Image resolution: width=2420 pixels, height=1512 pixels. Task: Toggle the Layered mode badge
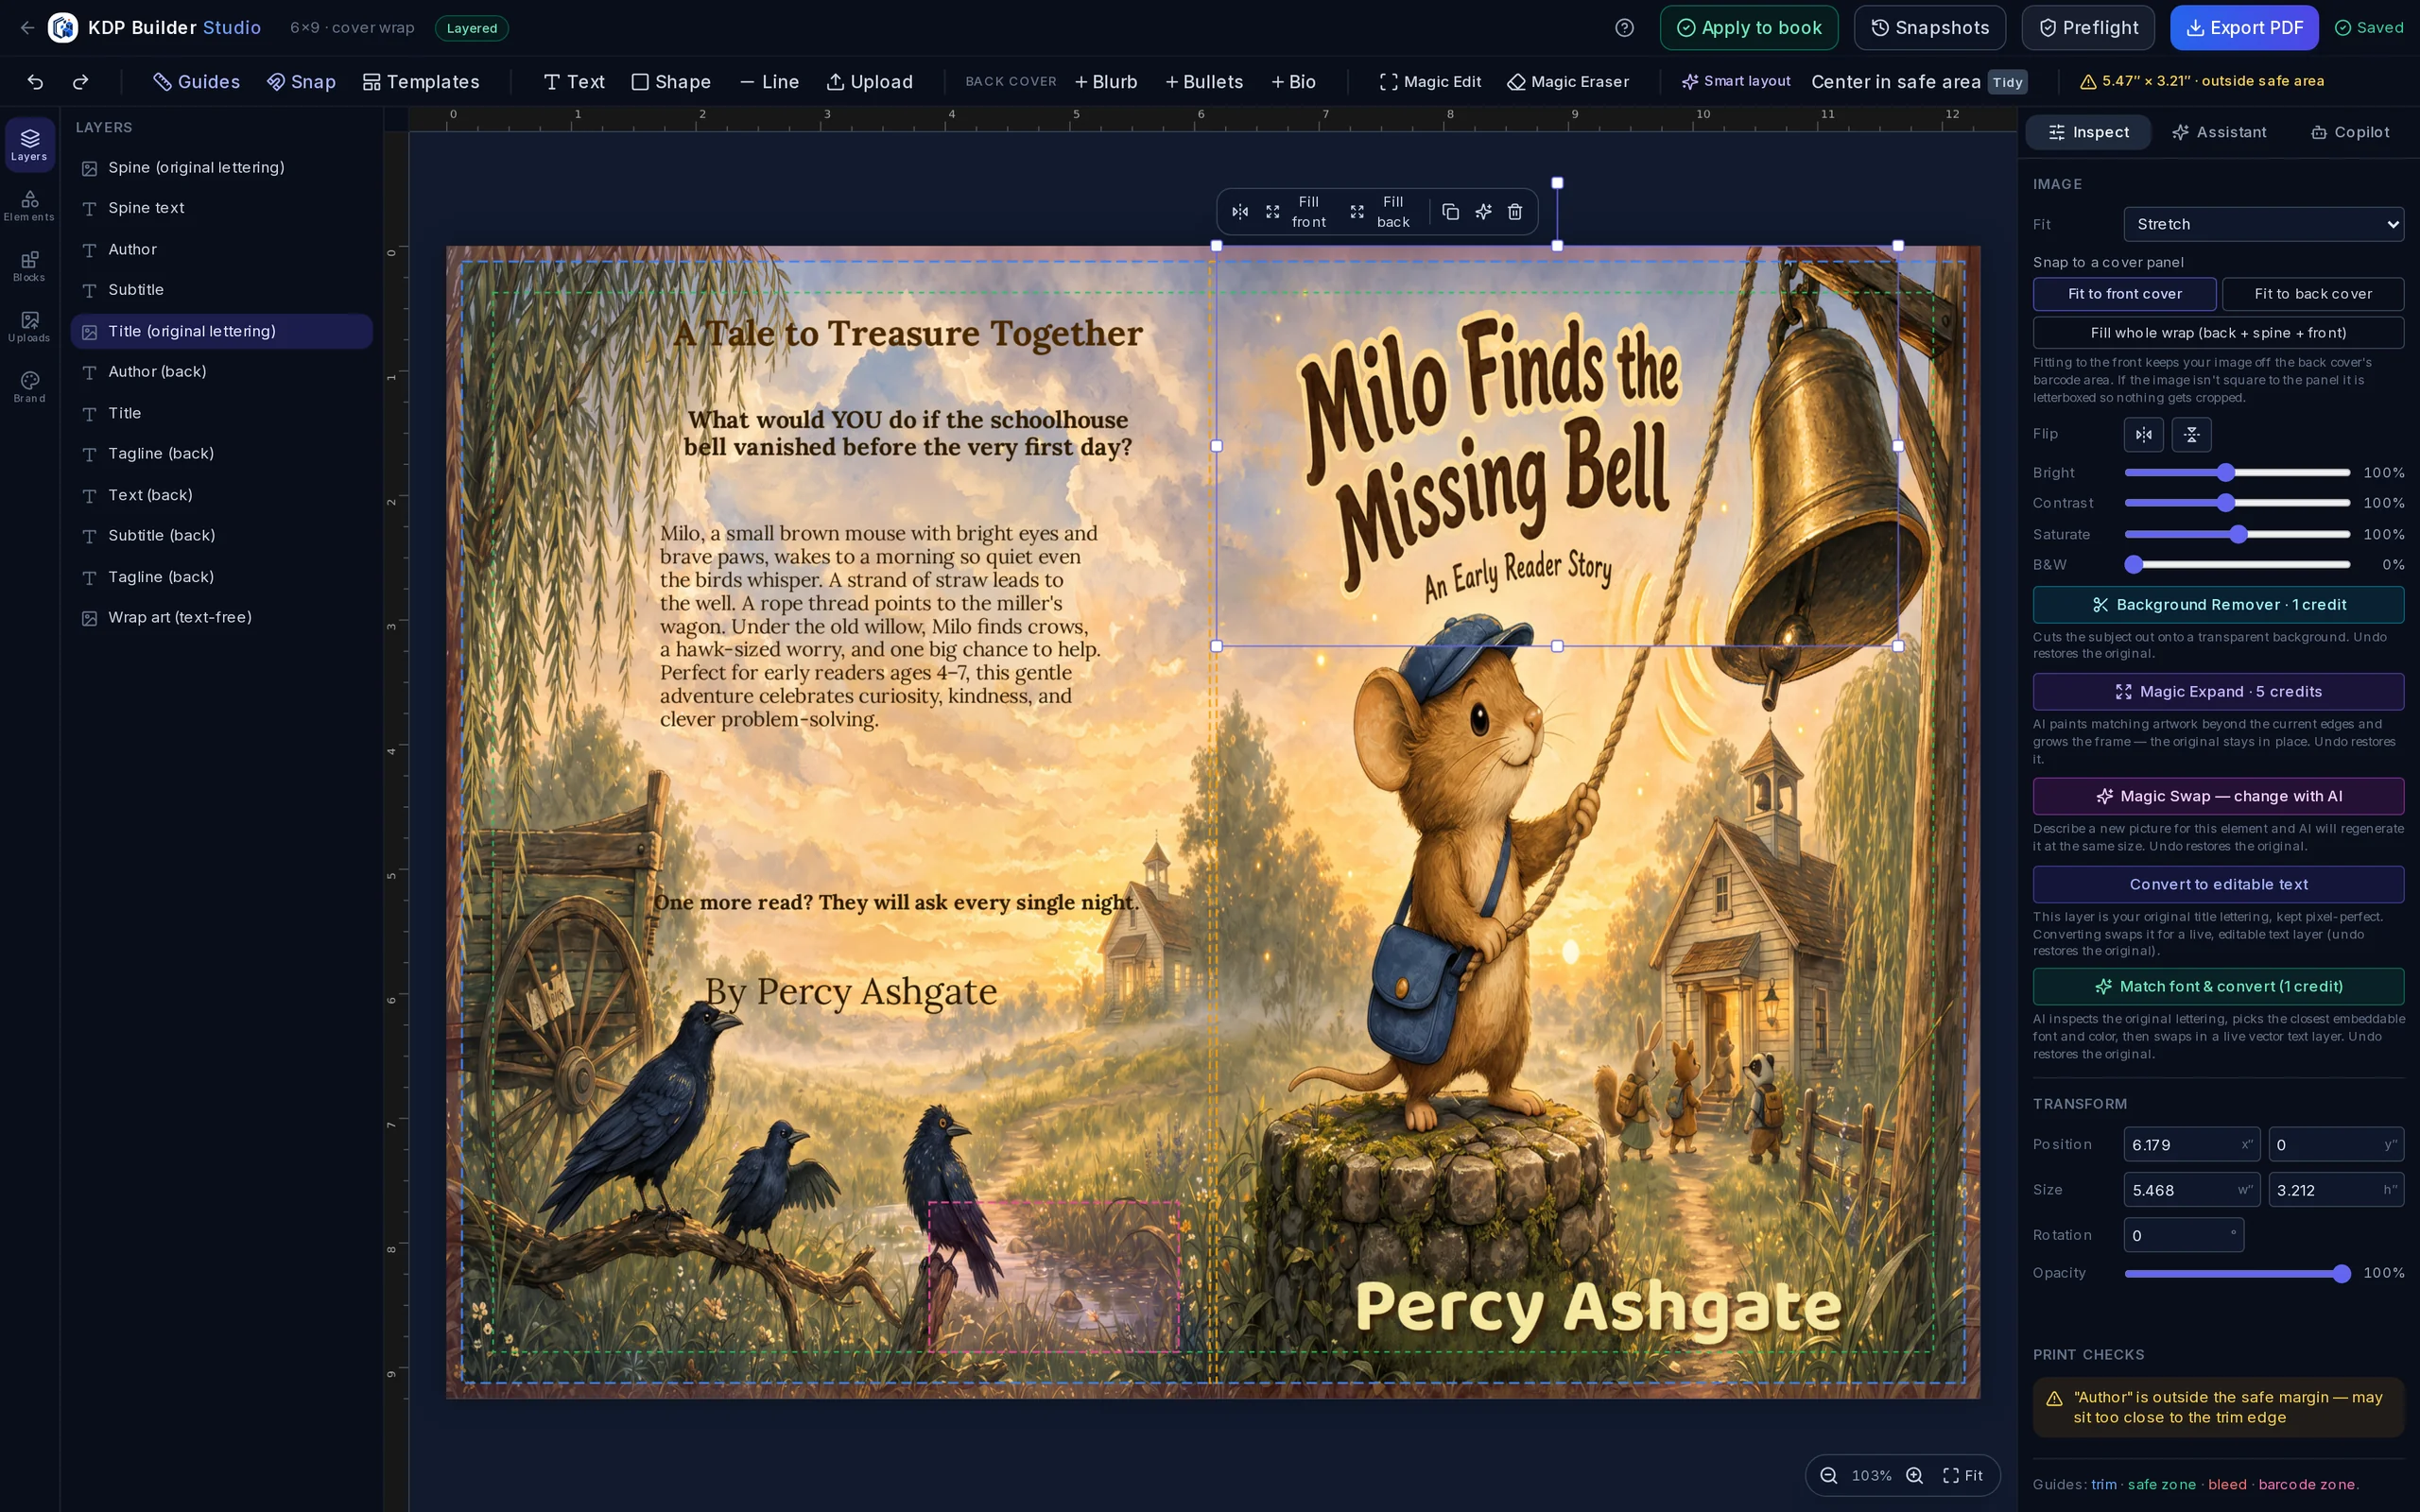click(x=471, y=28)
